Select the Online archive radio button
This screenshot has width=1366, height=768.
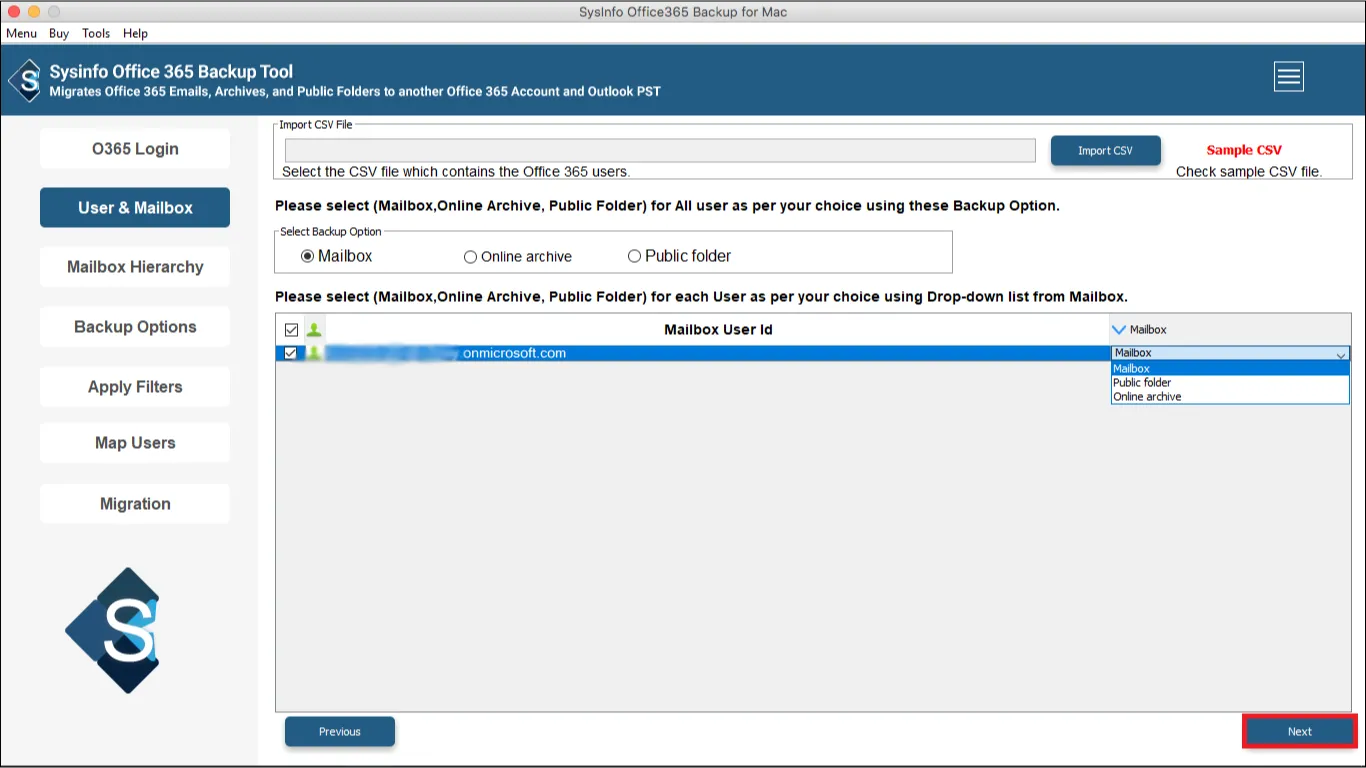[x=470, y=257]
